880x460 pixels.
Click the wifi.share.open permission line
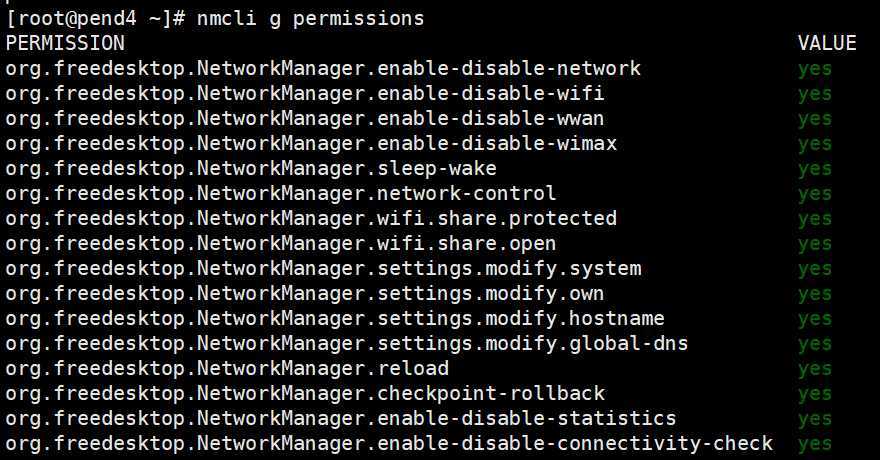point(281,244)
